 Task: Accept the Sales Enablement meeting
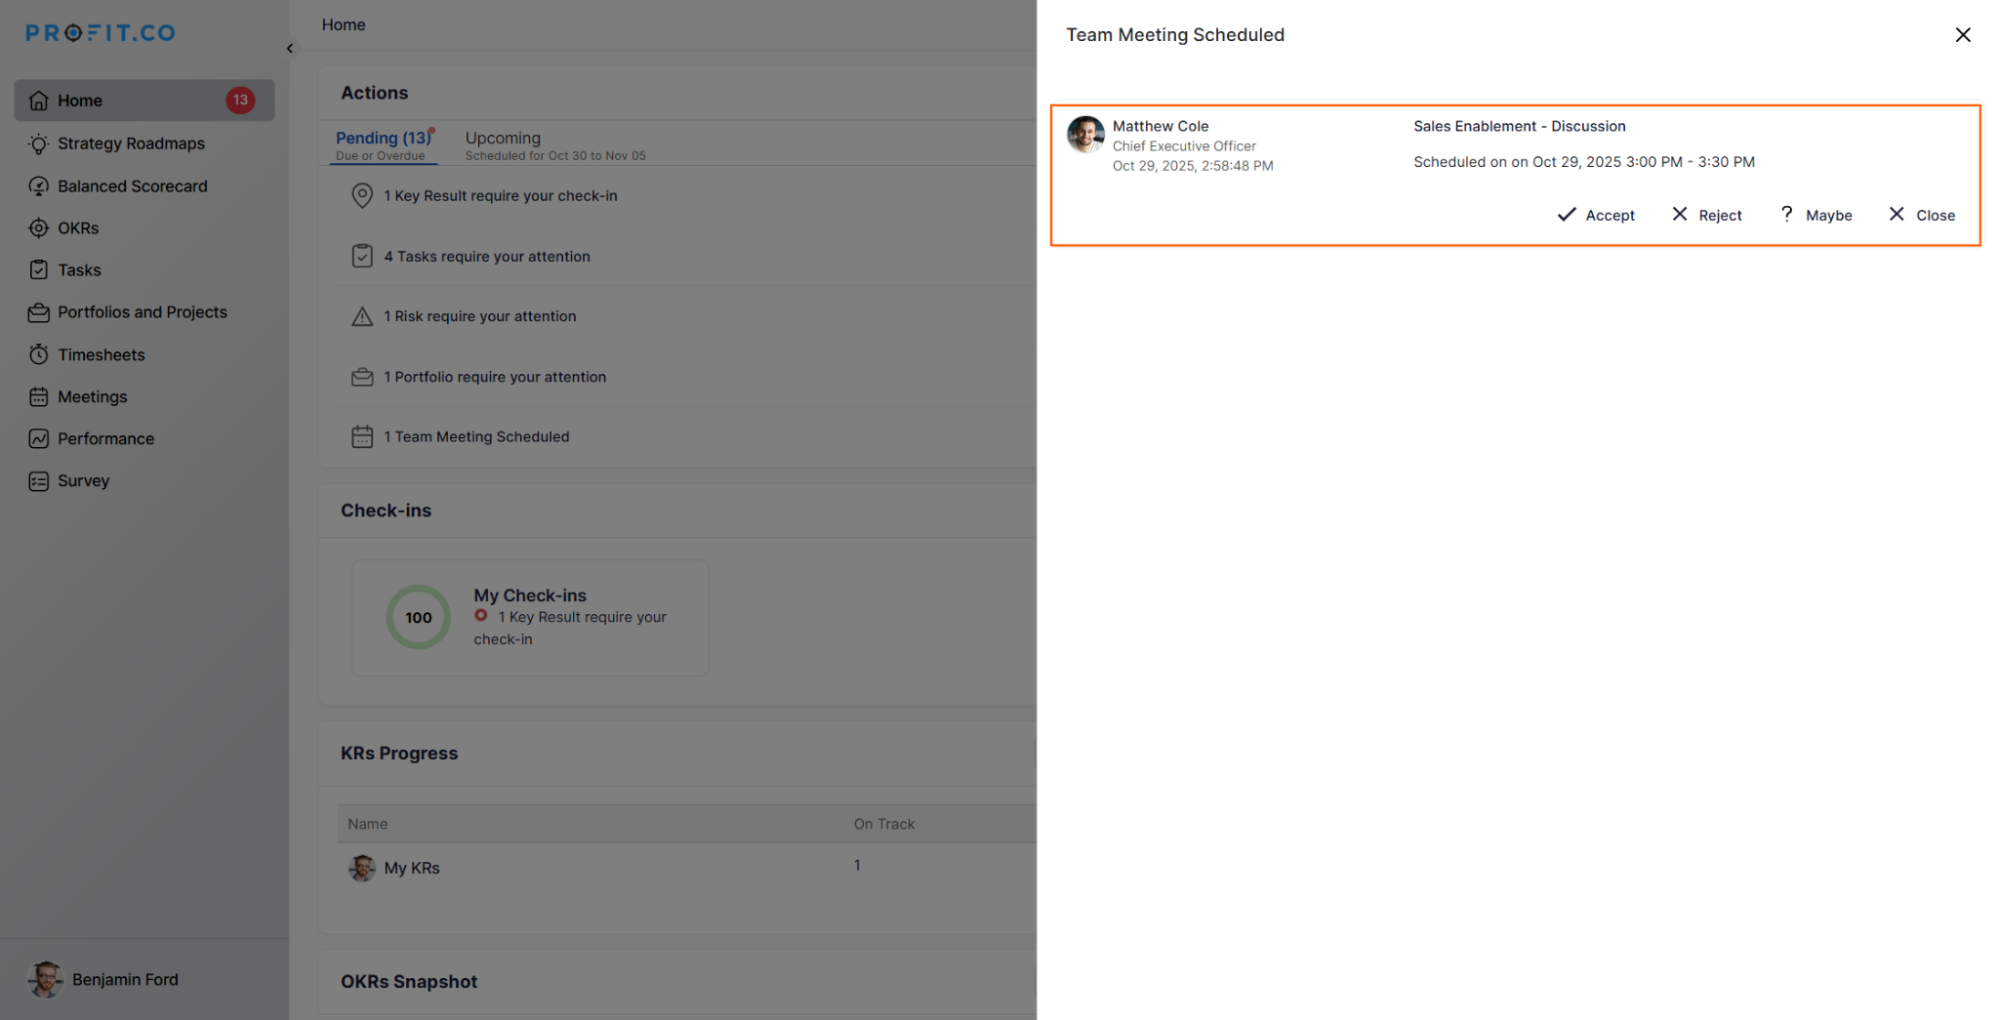coord(1597,215)
